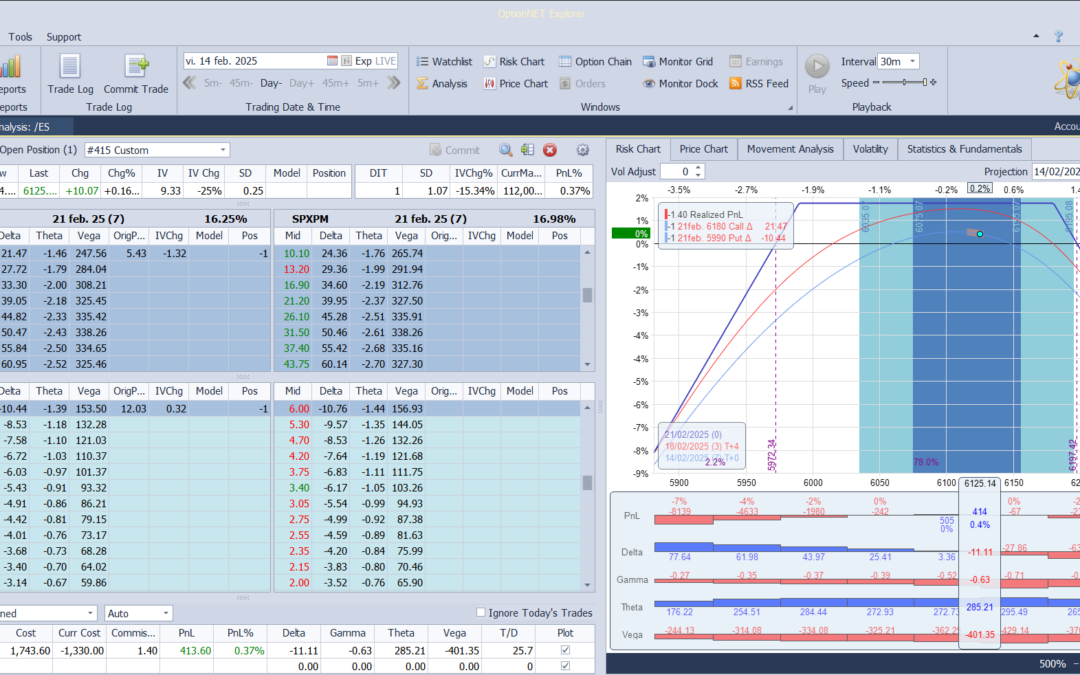1080x675 pixels.
Task: Open the Auto dropdown
Action: click(165, 613)
